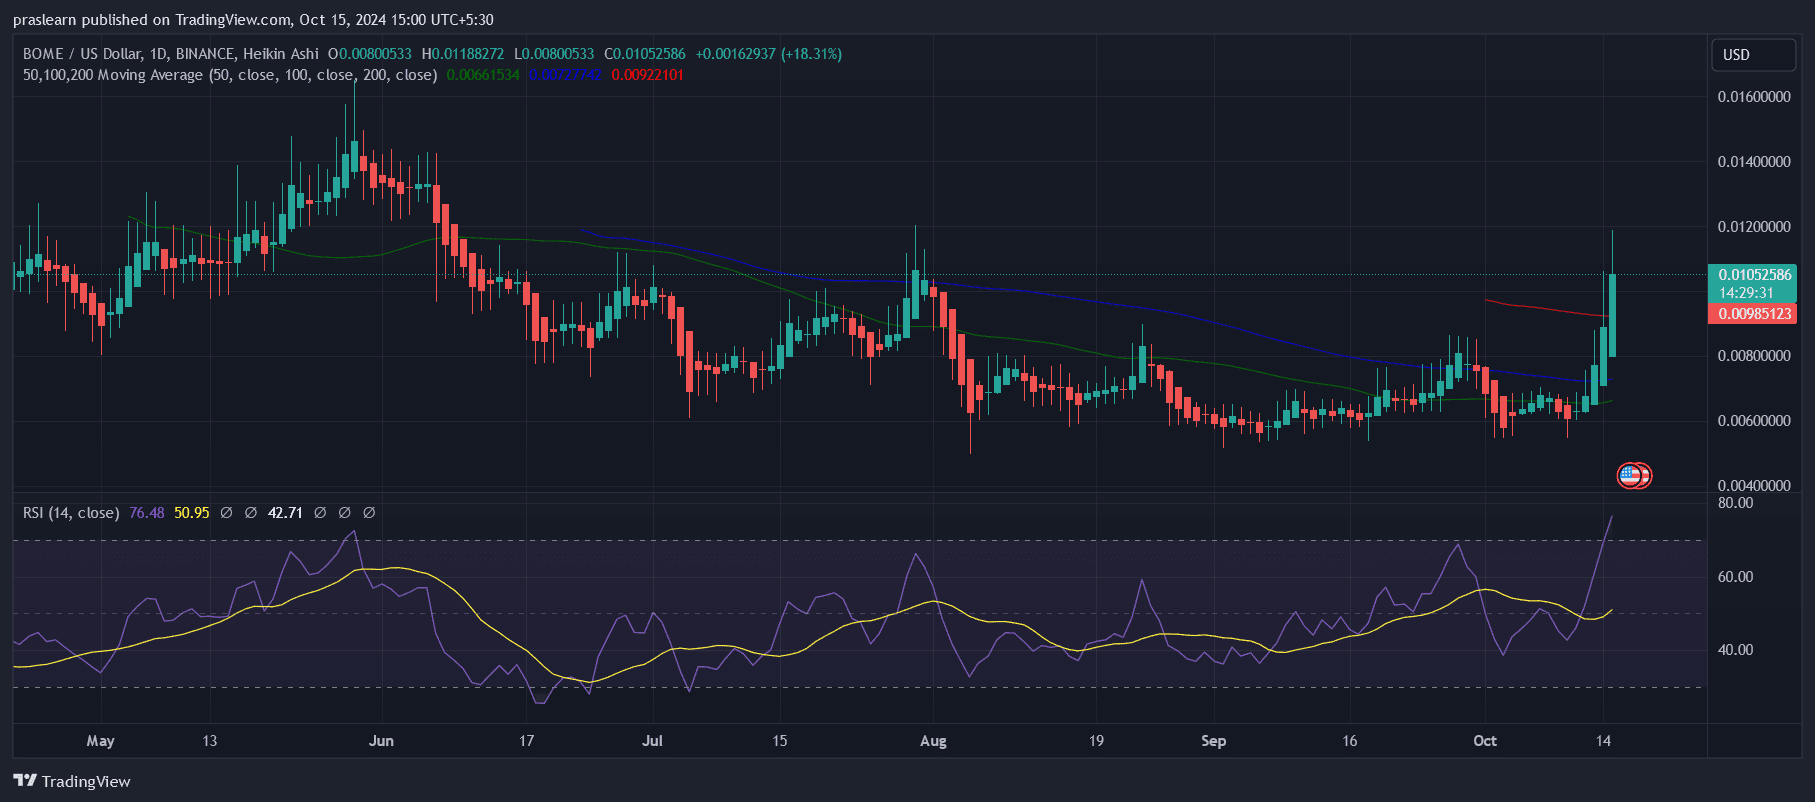
Task: Click the RSI value 42.71
Action: click(286, 513)
